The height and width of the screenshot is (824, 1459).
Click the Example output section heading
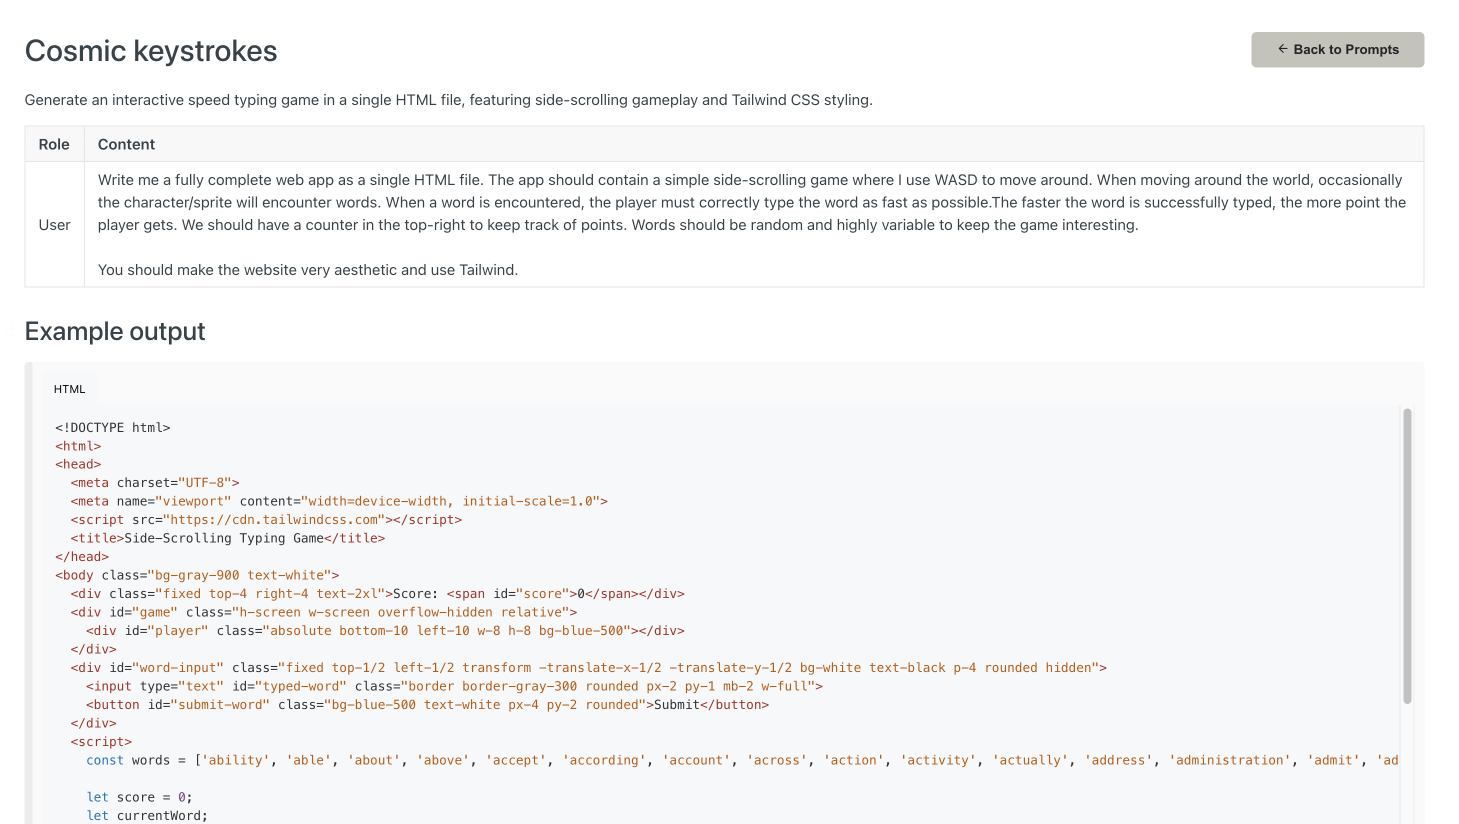115,332
